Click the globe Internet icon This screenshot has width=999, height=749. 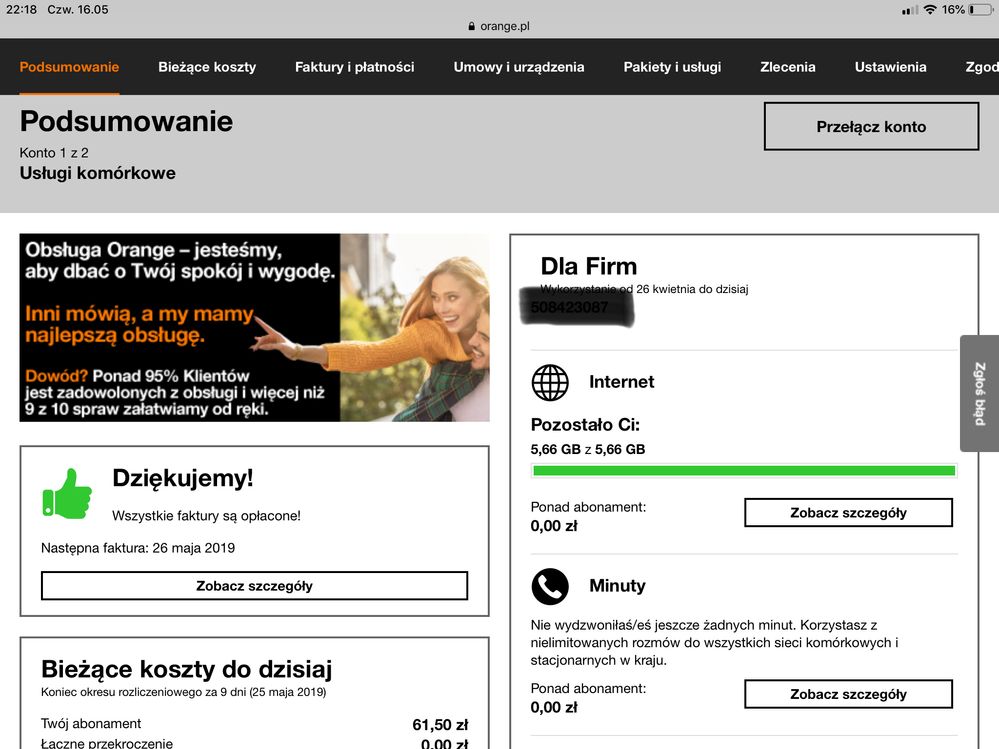550,382
